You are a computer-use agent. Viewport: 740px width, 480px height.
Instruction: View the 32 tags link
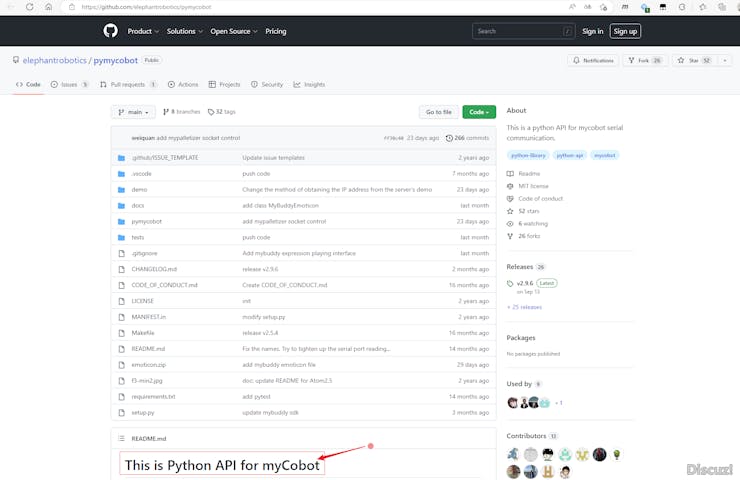[222, 112]
